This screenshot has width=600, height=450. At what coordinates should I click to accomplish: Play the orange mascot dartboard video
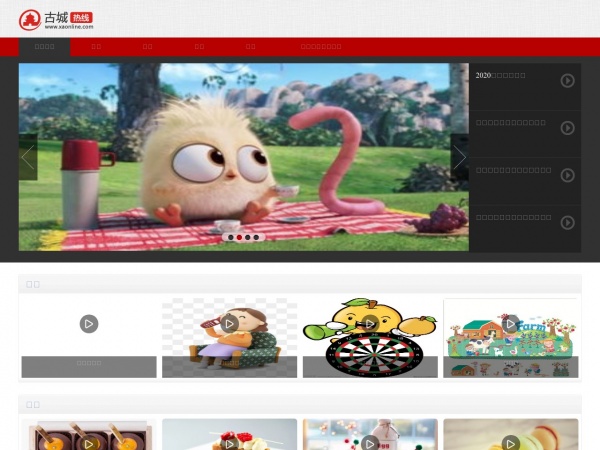pos(370,324)
